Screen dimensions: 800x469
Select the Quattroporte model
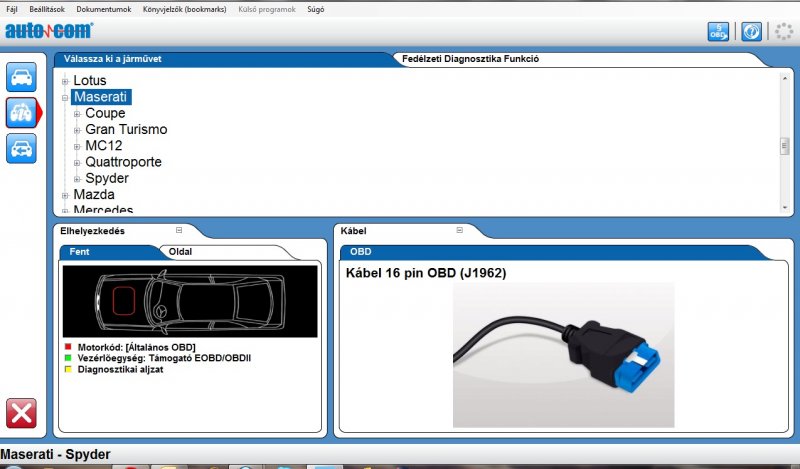click(123, 162)
